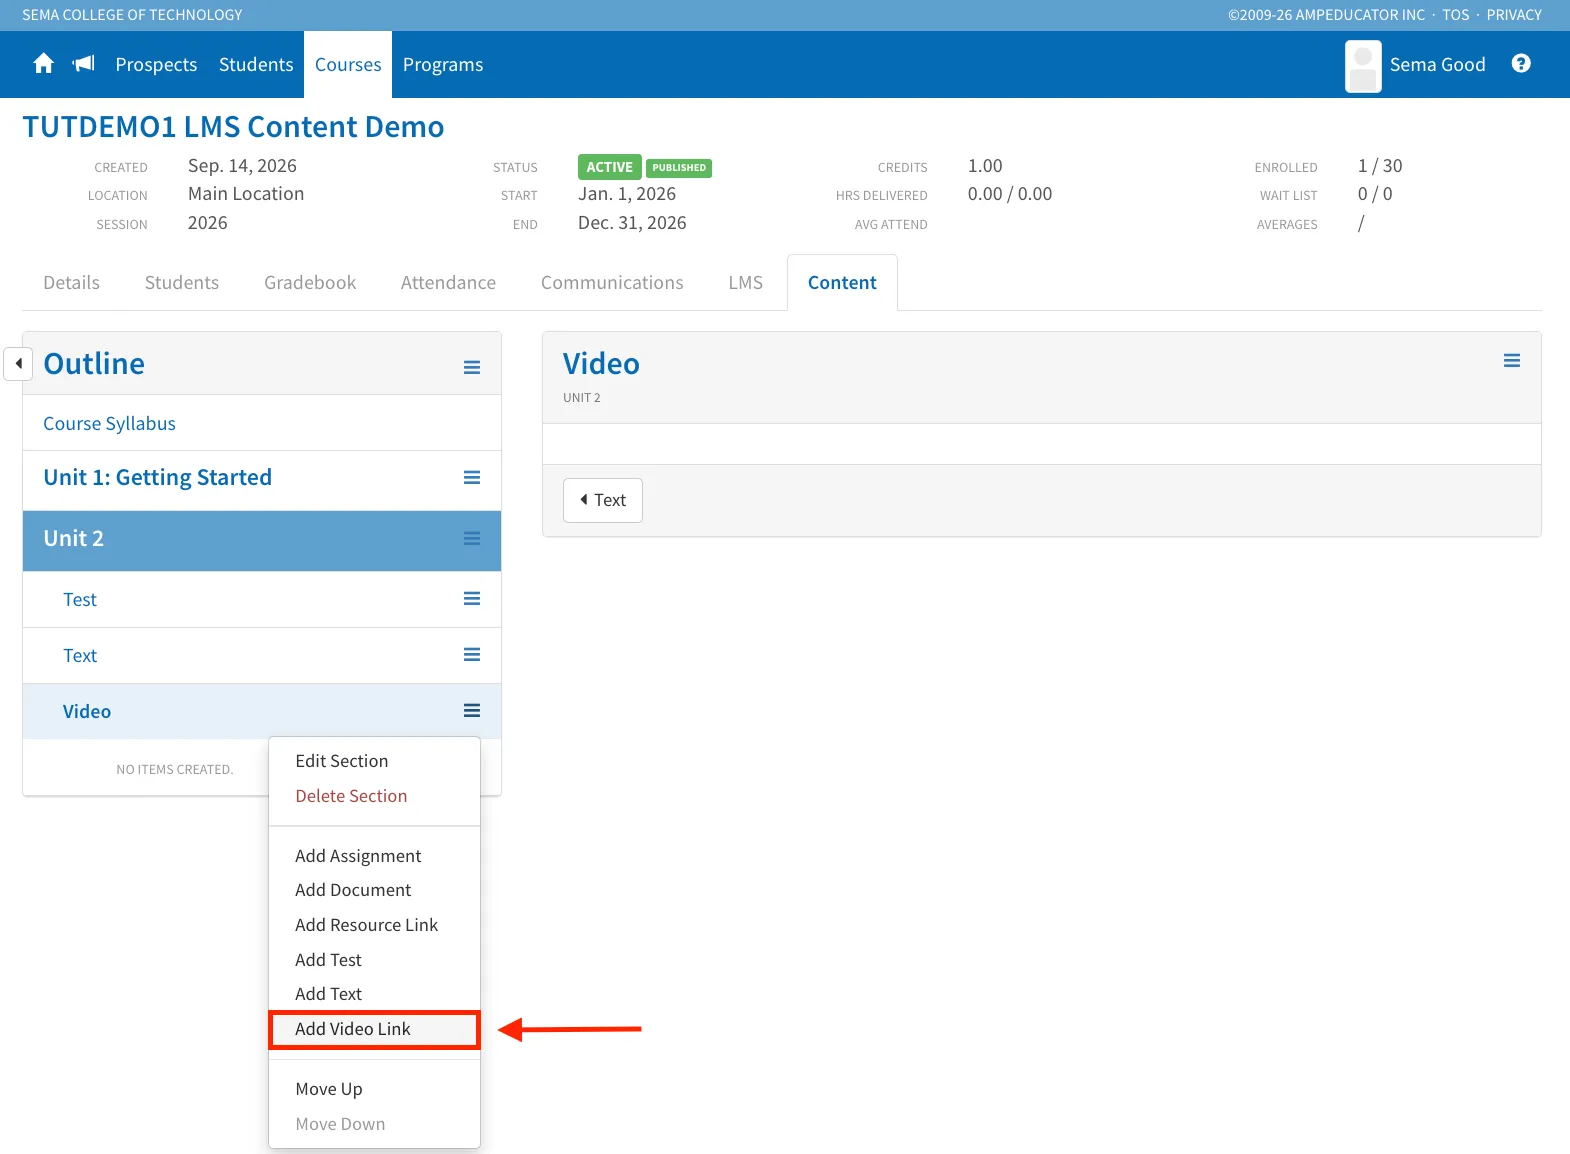Viewport: 1570px width, 1154px height.
Task: Open the Gradebook tab
Action: pyautogui.click(x=310, y=283)
